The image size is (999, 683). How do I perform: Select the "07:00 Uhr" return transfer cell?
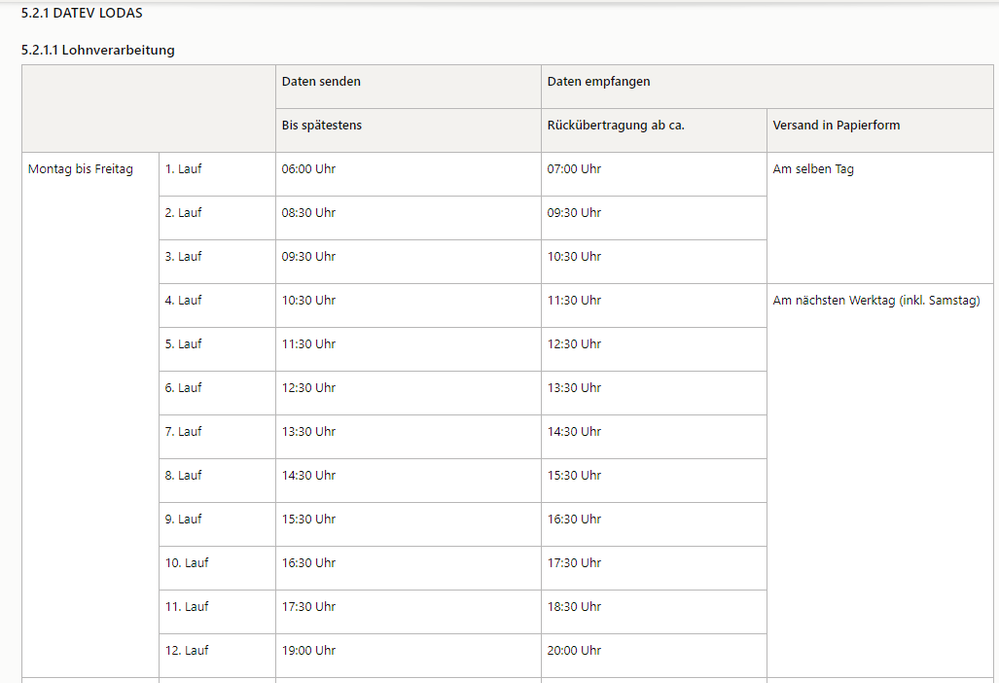coord(574,169)
